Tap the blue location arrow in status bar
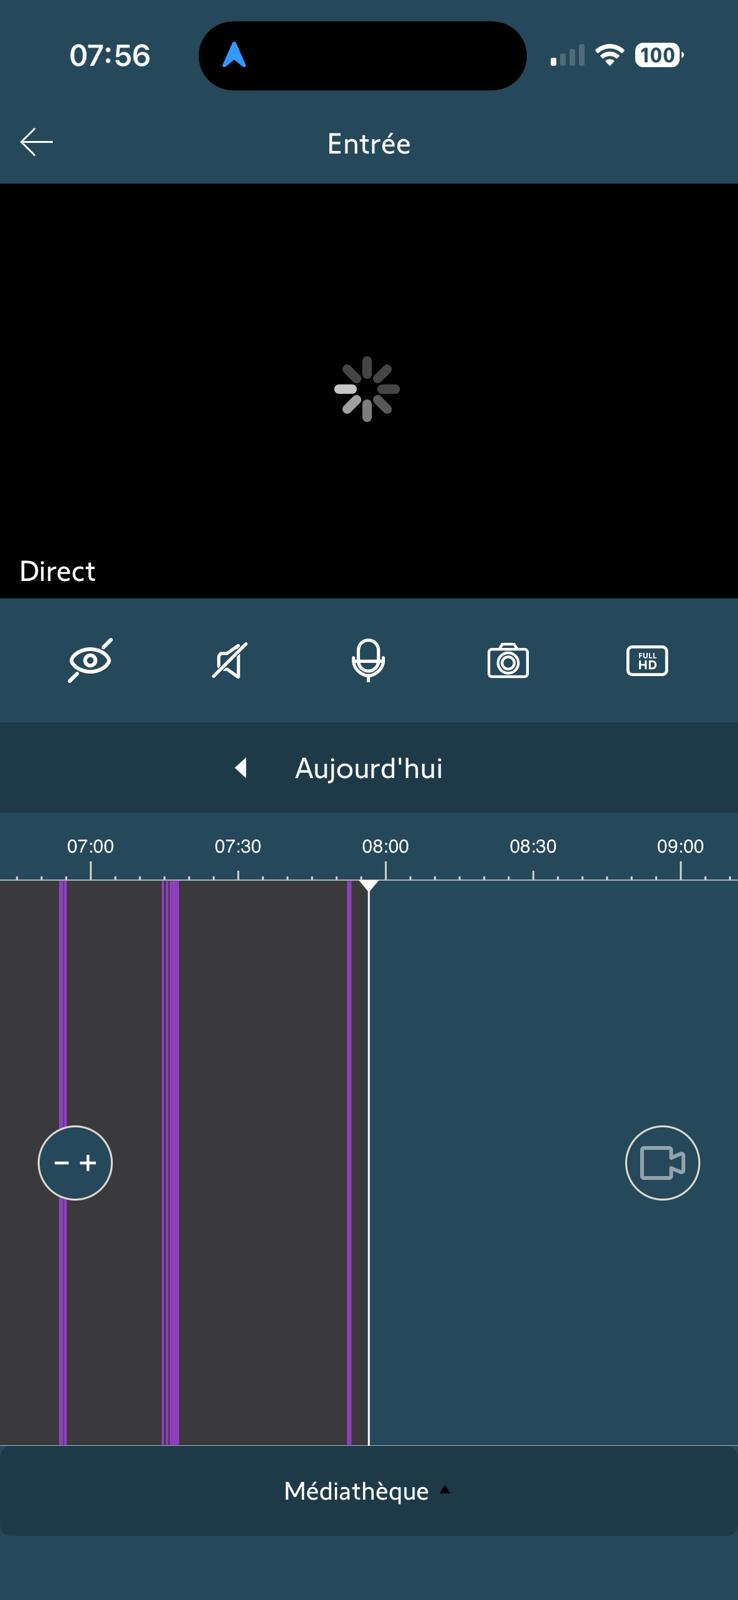The width and height of the screenshot is (738, 1600). 234,55
